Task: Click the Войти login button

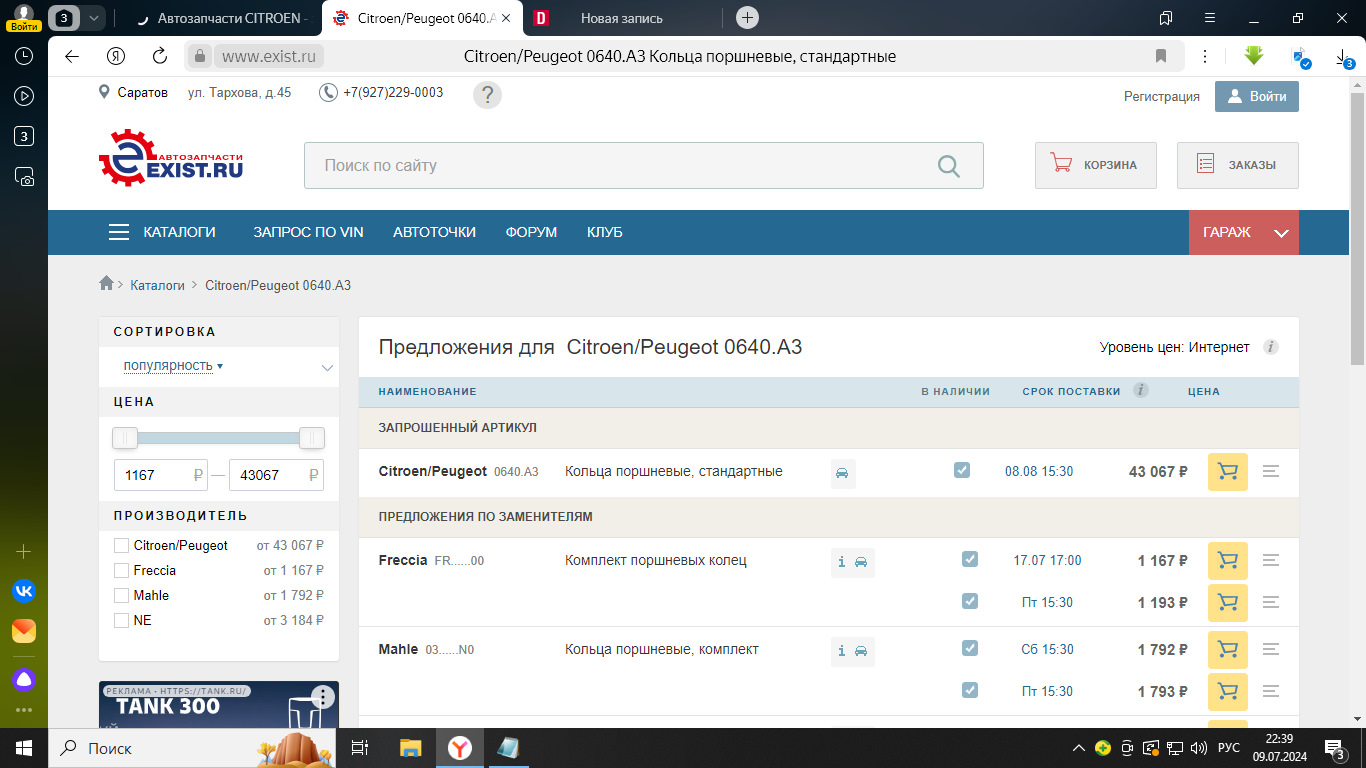Action: tap(1257, 96)
